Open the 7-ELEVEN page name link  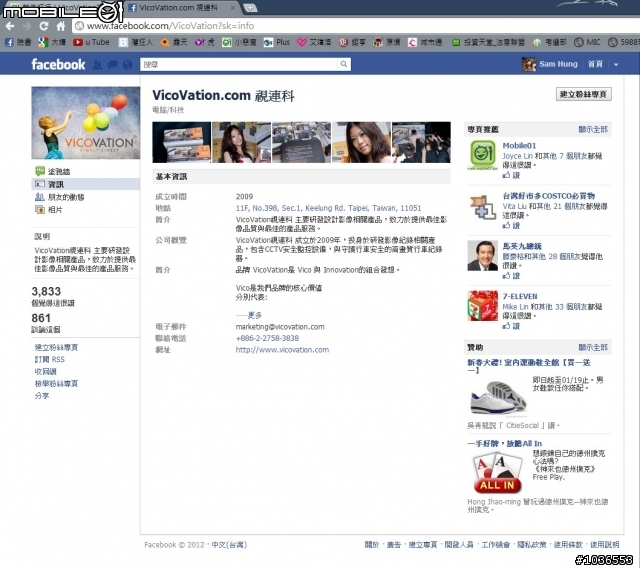point(520,297)
